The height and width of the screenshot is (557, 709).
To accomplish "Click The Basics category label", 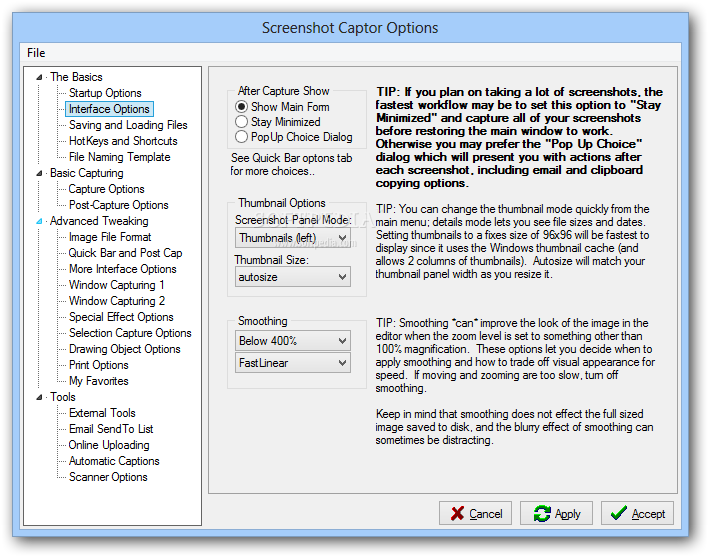I will pos(76,77).
